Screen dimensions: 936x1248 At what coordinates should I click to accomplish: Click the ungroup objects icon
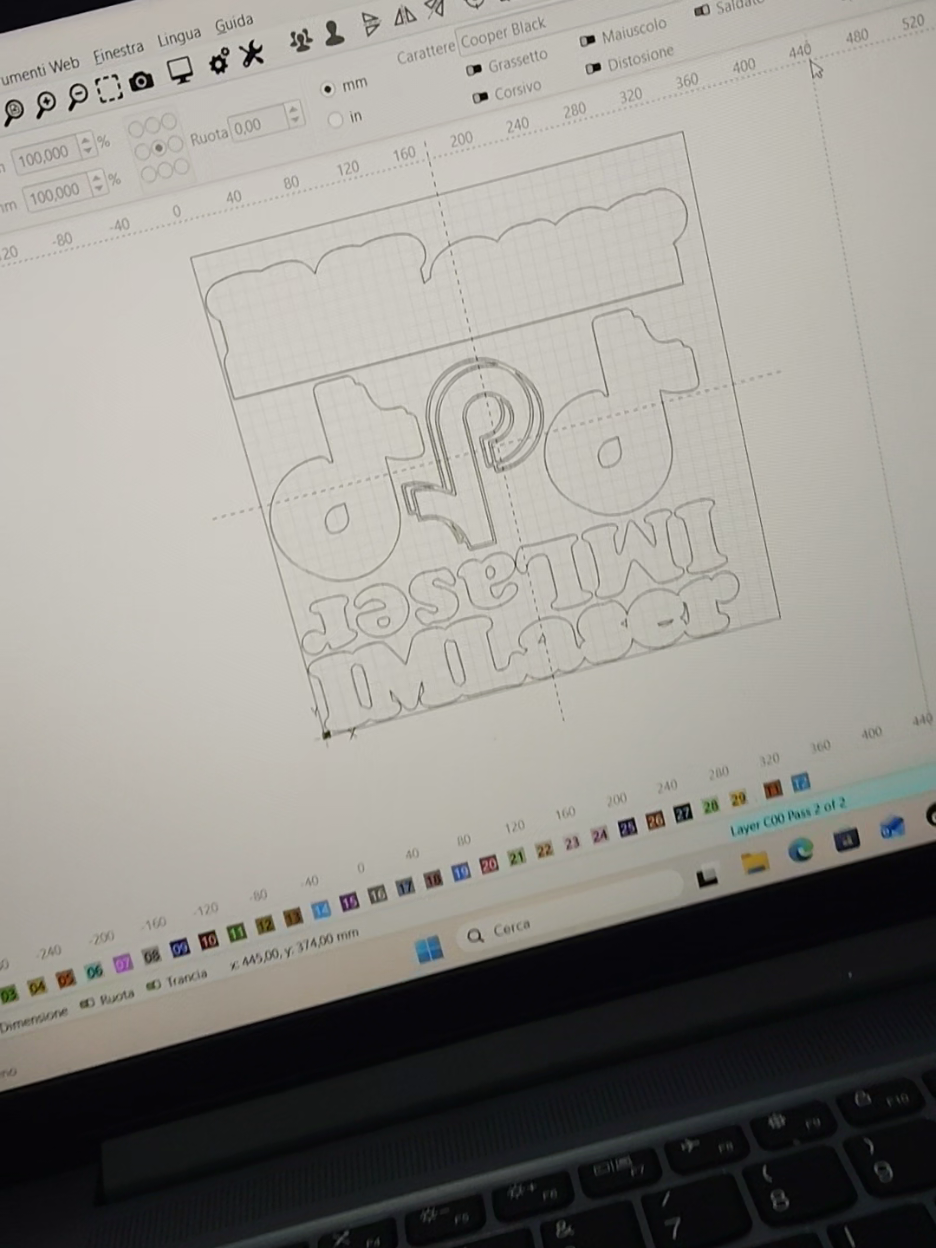click(334, 32)
